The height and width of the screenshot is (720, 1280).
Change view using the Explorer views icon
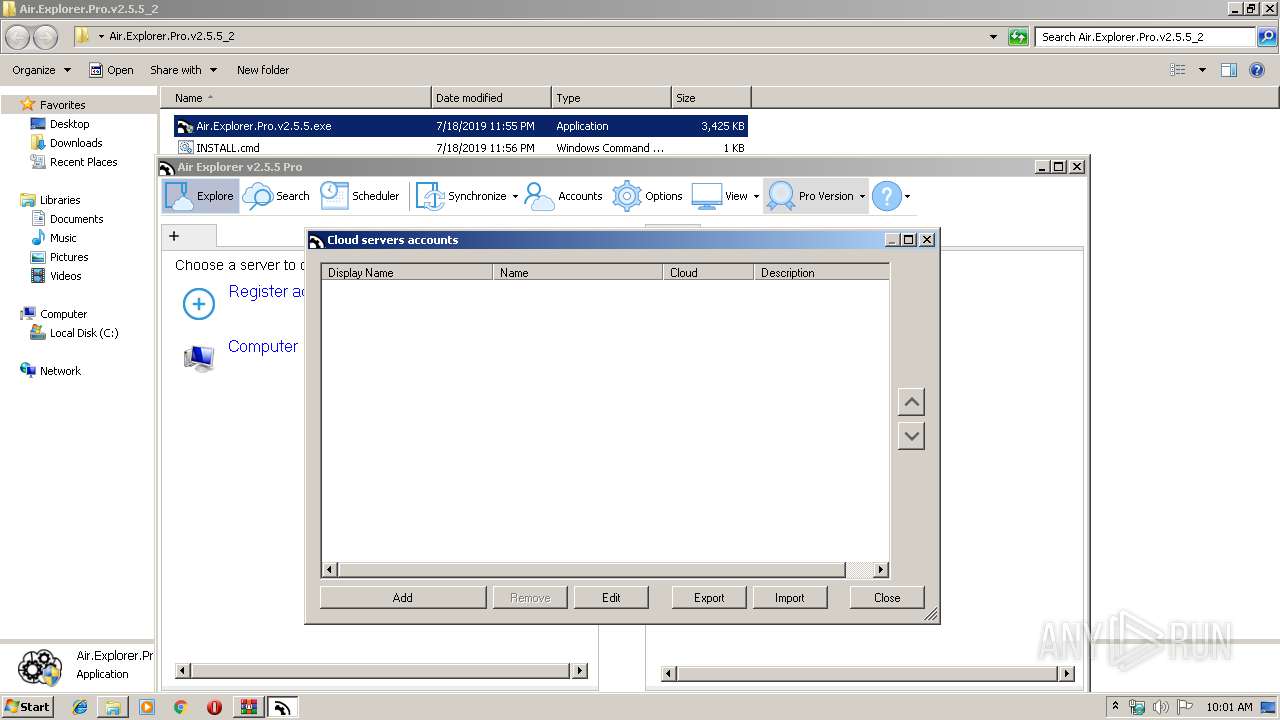coord(1178,70)
